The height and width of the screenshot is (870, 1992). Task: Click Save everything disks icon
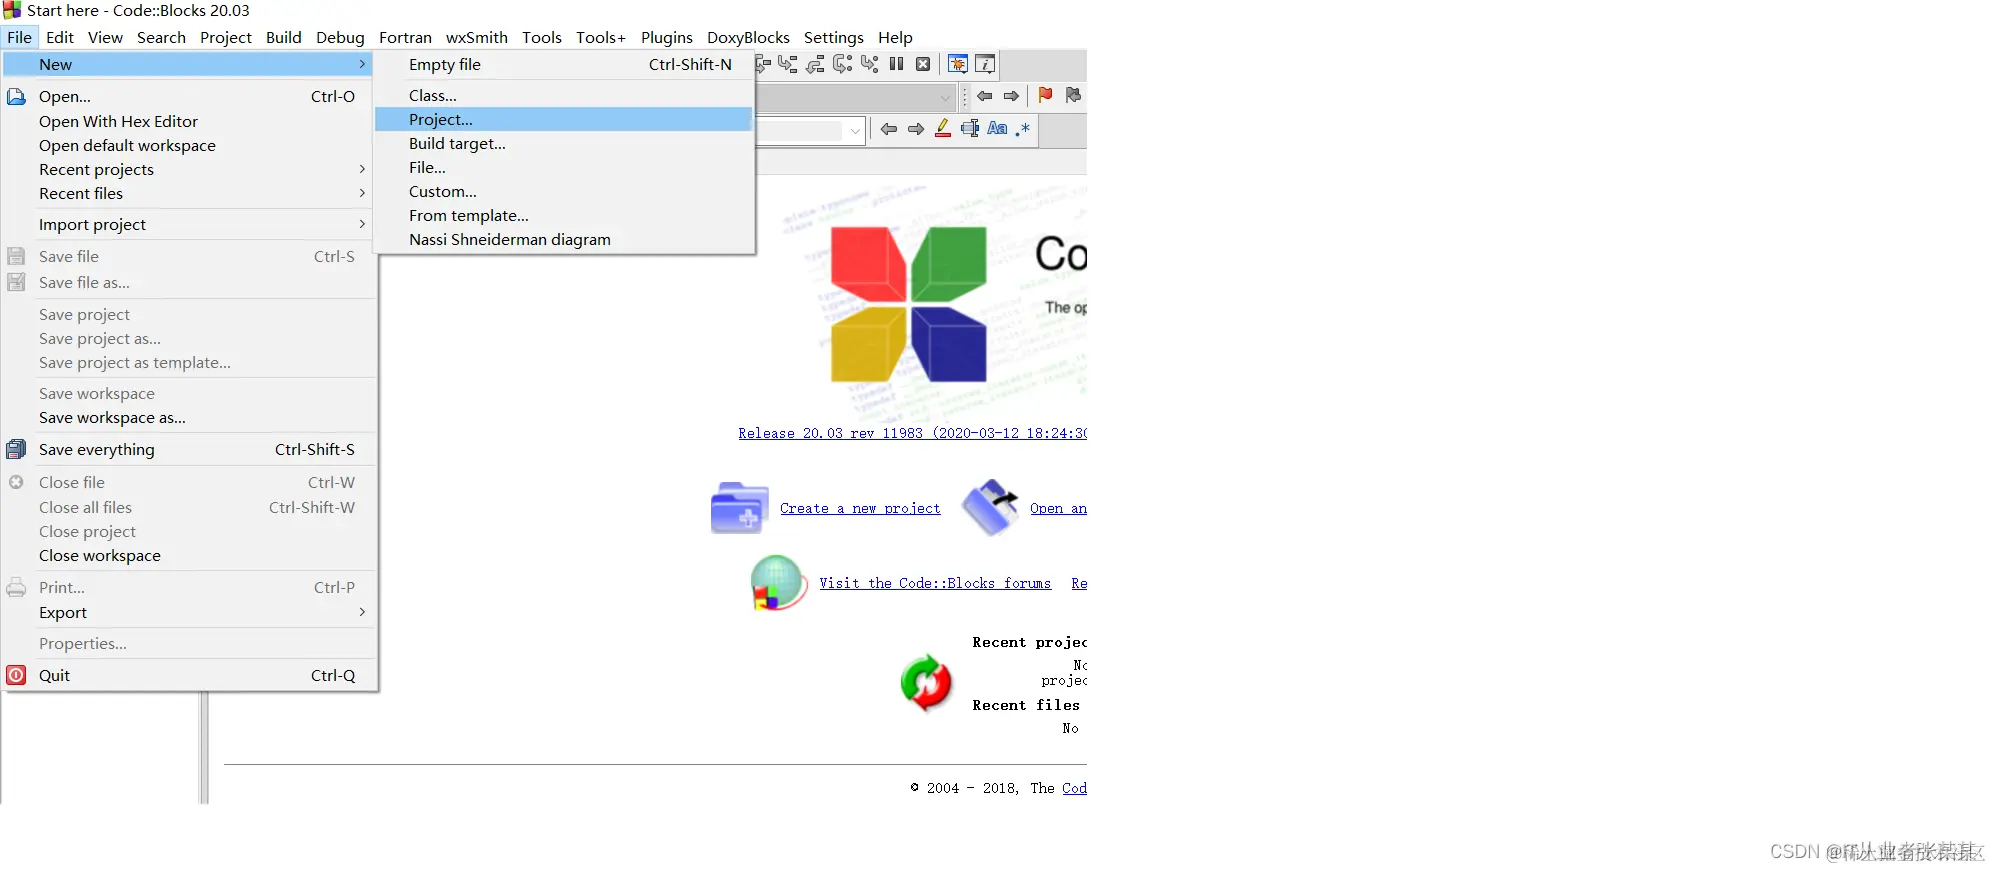tap(16, 449)
